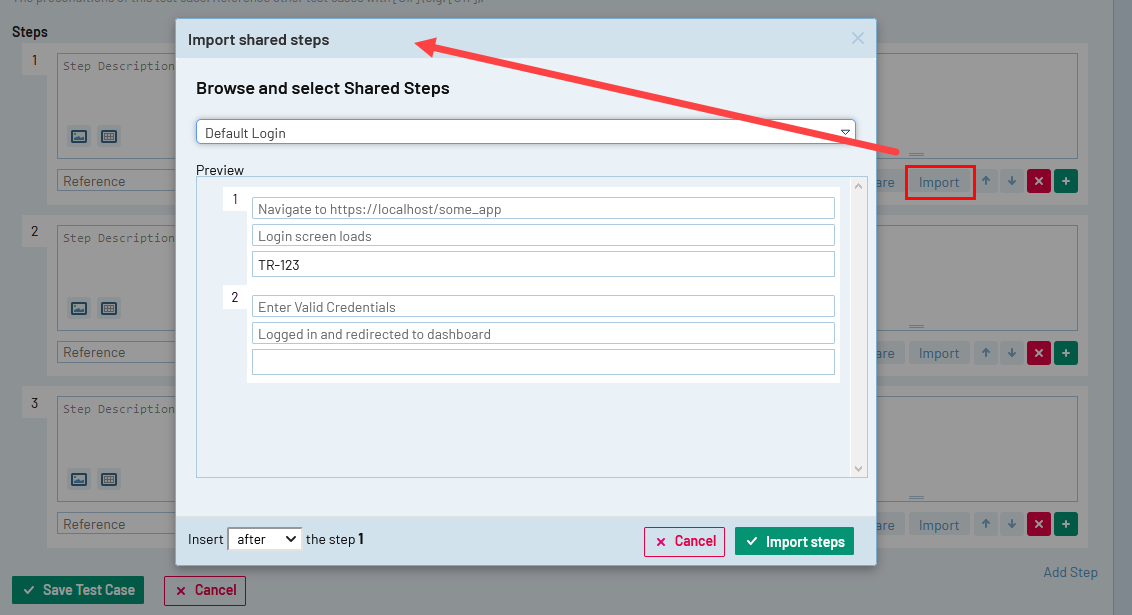
Task: Click the empty reference field in preview step 2
Action: (x=542, y=362)
